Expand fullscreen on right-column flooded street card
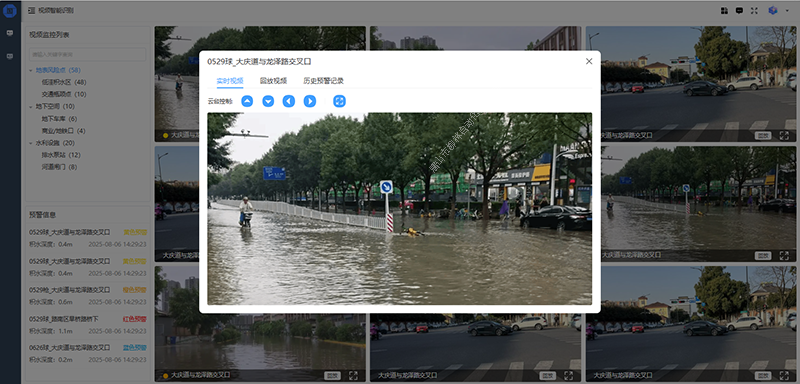This screenshot has width=800, height=384. [x=784, y=255]
